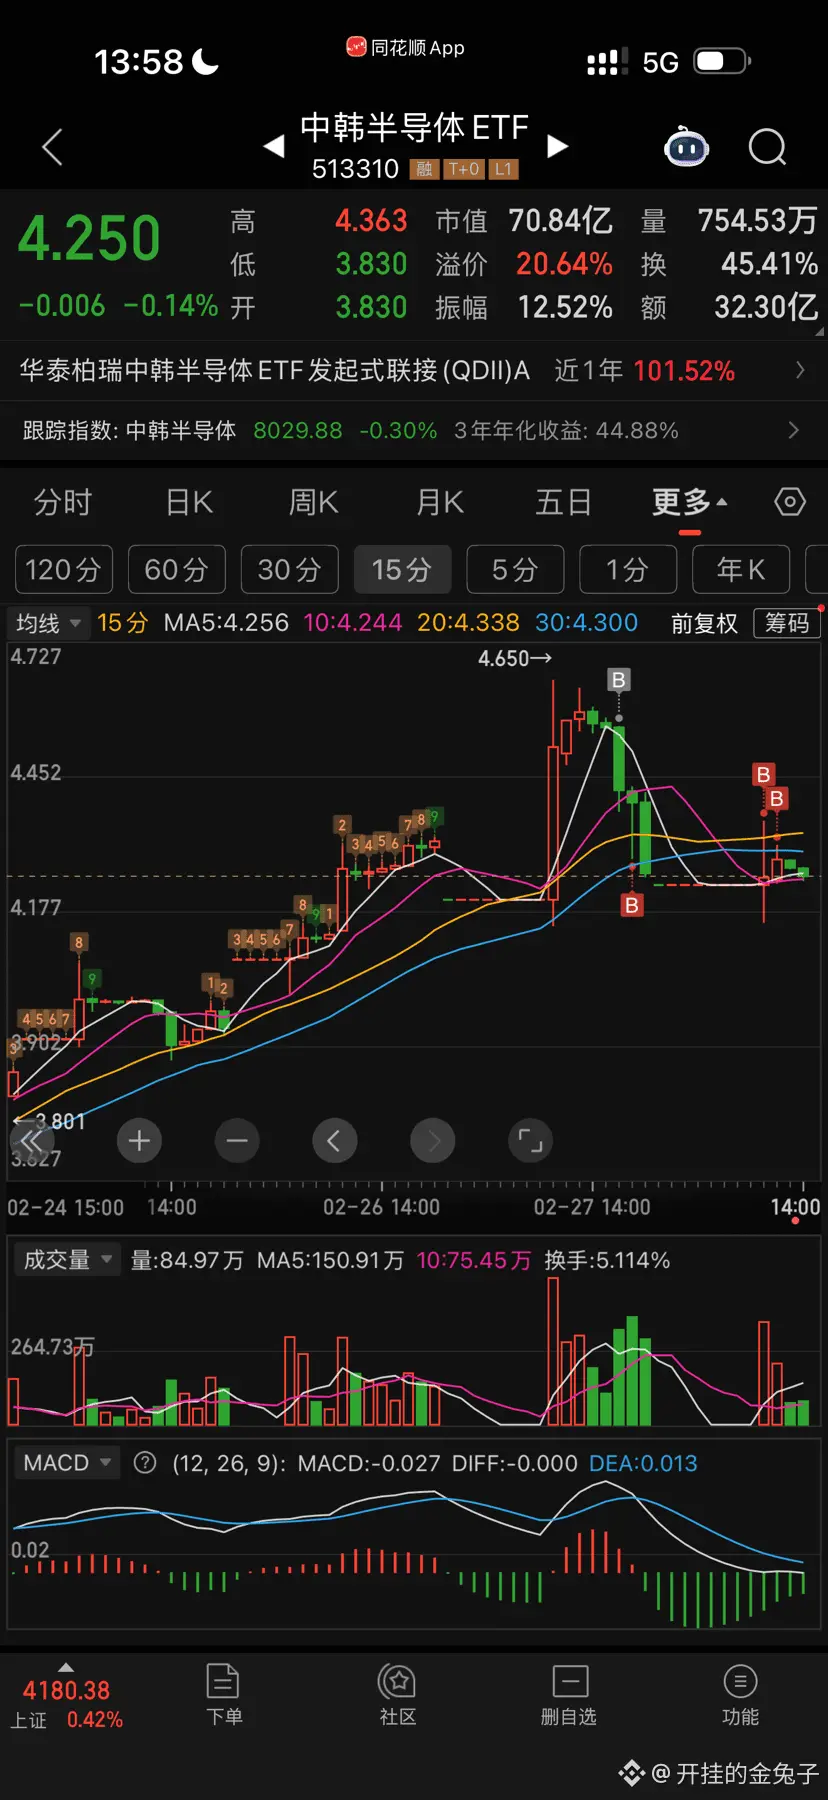Choose the 30分 period
The width and height of the screenshot is (828, 1800).
tap(290, 570)
